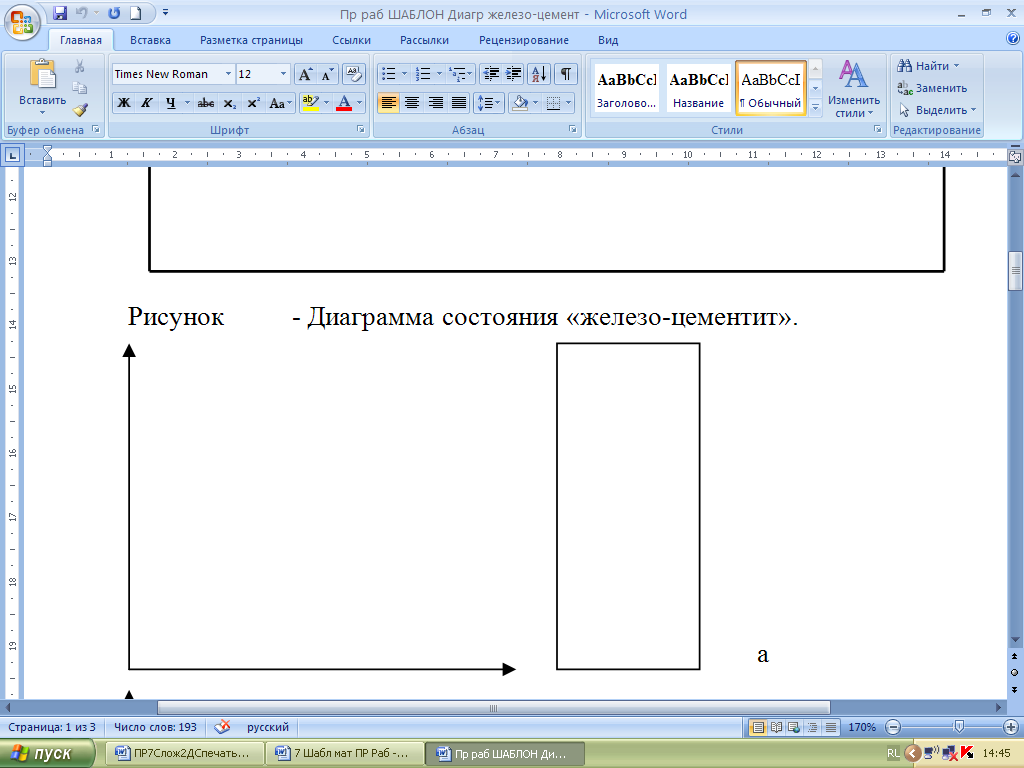The height and width of the screenshot is (768, 1024).
Task: Toggle subscript formatting
Action: coord(229,103)
